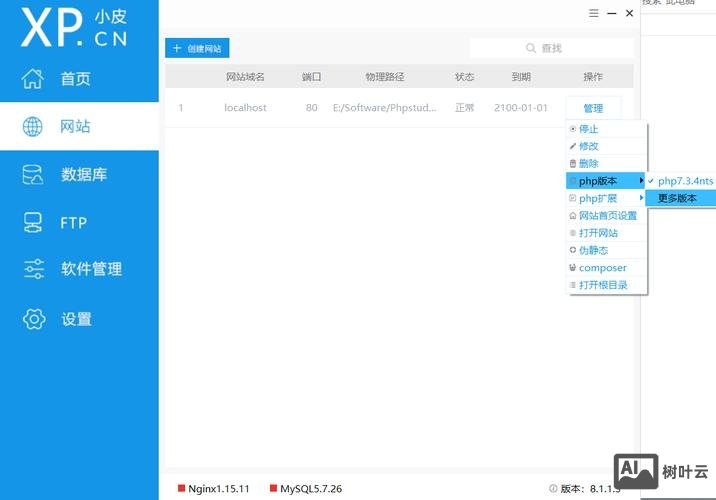Image resolution: width=716 pixels, height=500 pixels.
Task: Click the database icon beside 数据库
Action: [x=32, y=174]
